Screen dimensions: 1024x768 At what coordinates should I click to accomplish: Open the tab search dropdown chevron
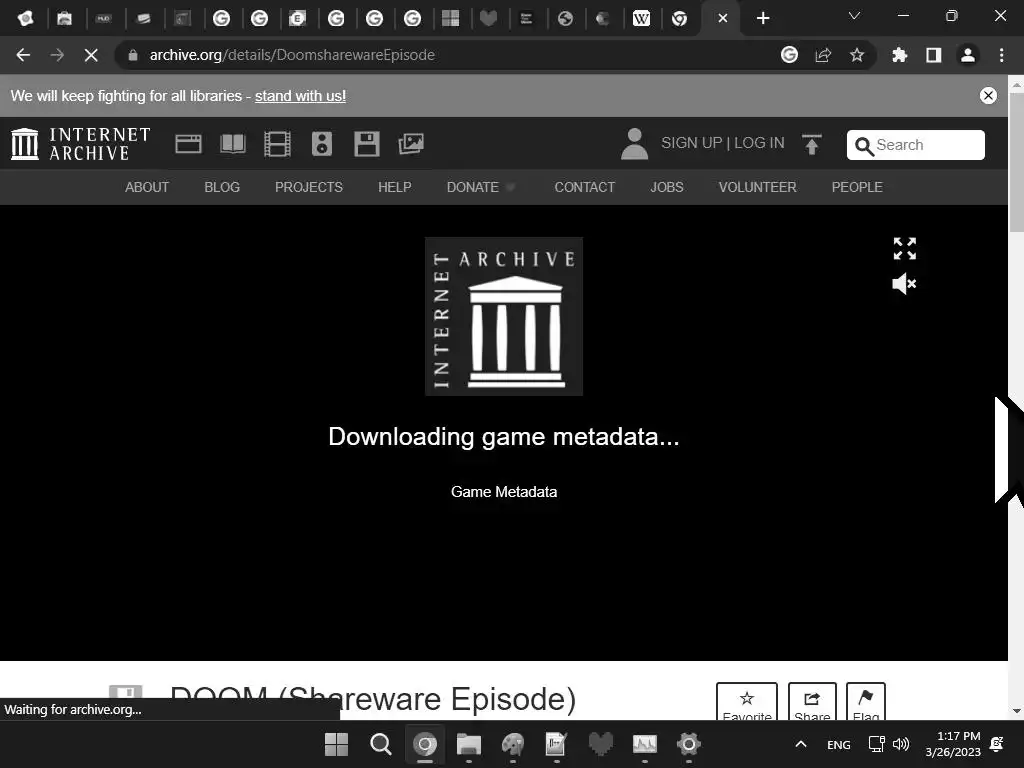pyautogui.click(x=854, y=16)
